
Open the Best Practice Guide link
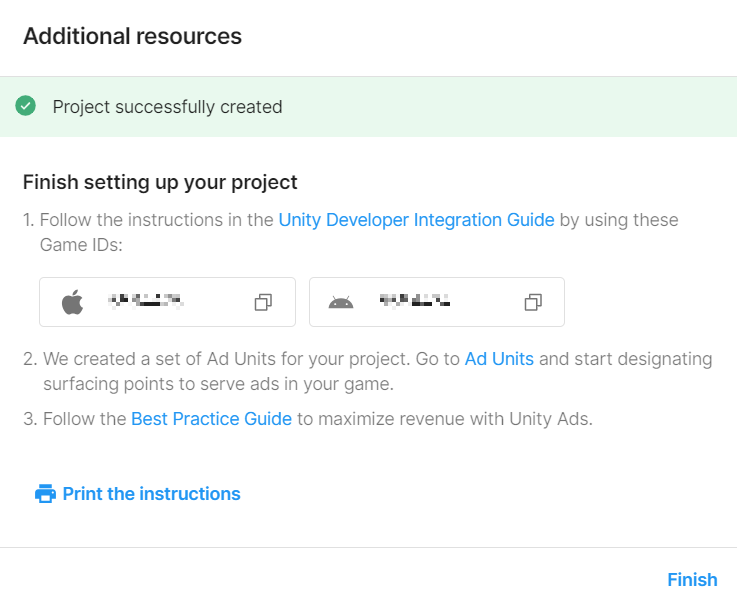(x=212, y=418)
